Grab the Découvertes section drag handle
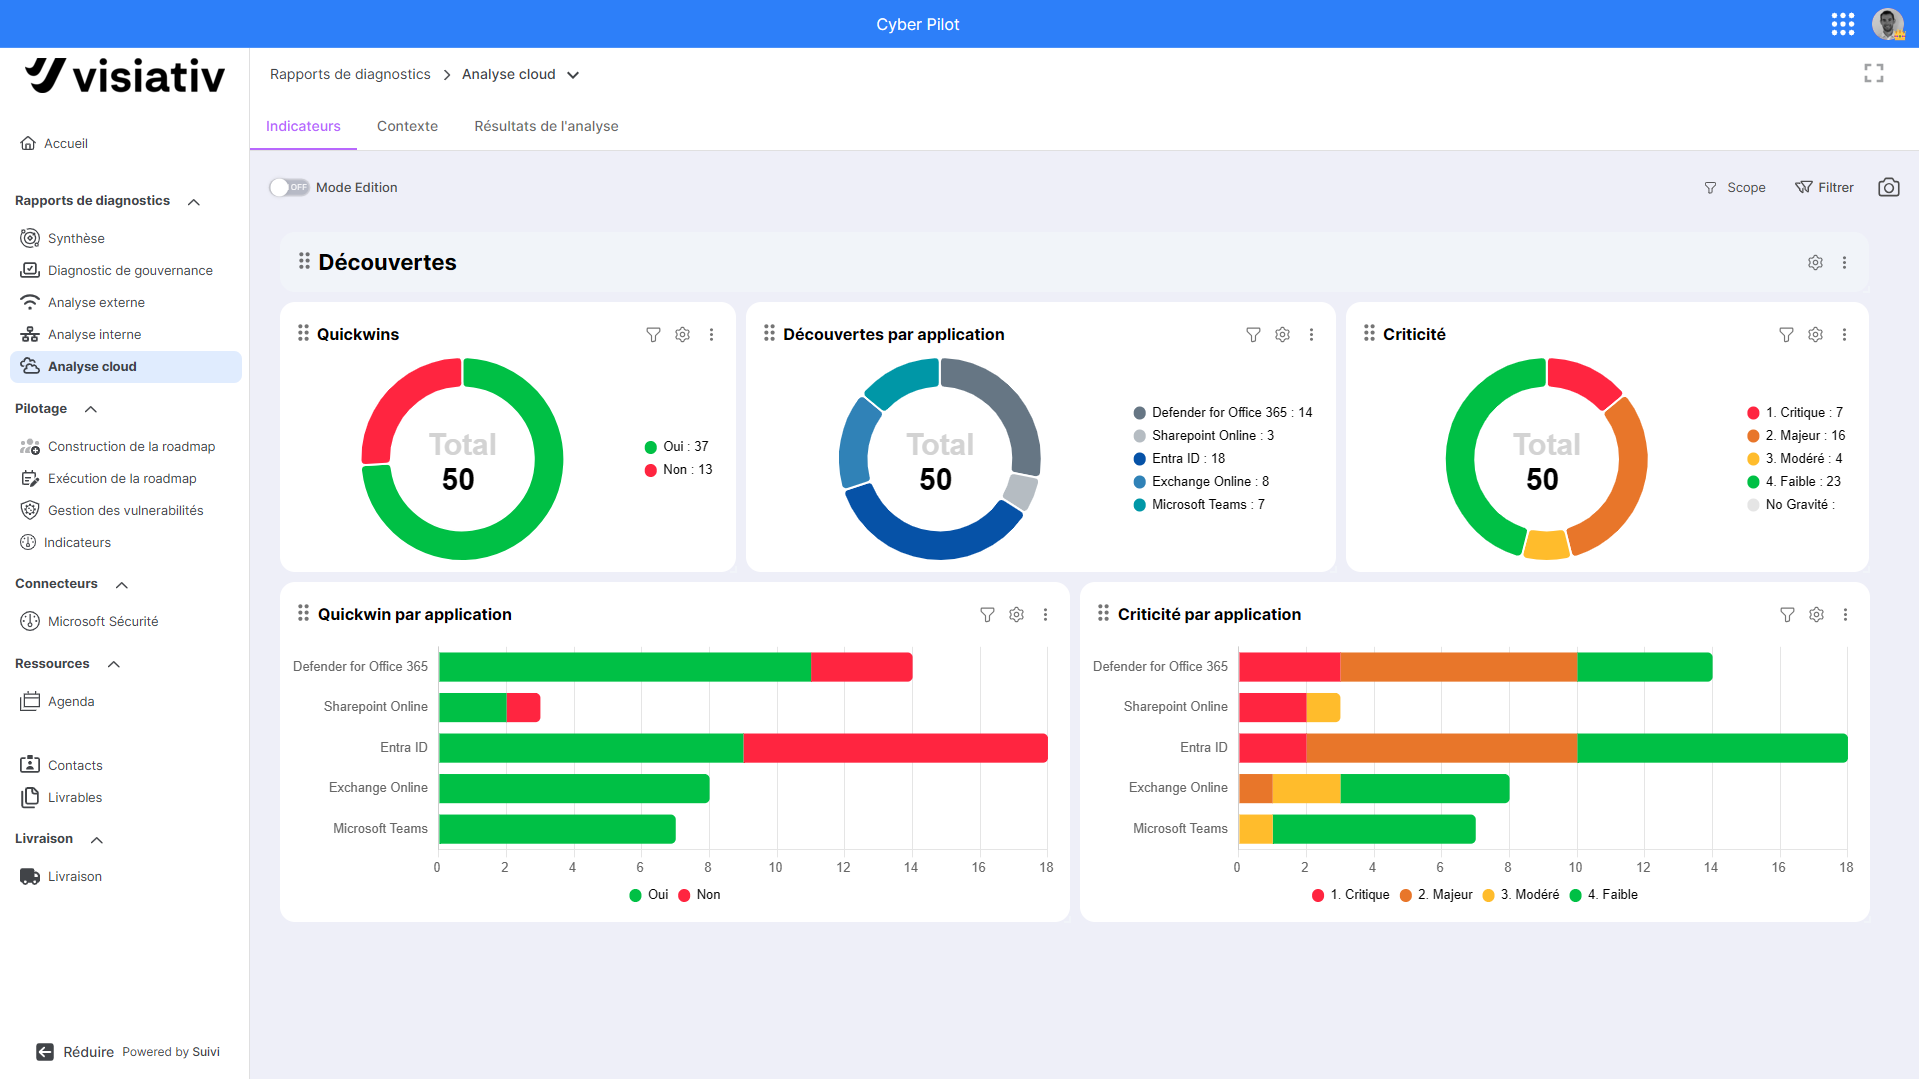The height and width of the screenshot is (1079, 1919). click(x=304, y=261)
